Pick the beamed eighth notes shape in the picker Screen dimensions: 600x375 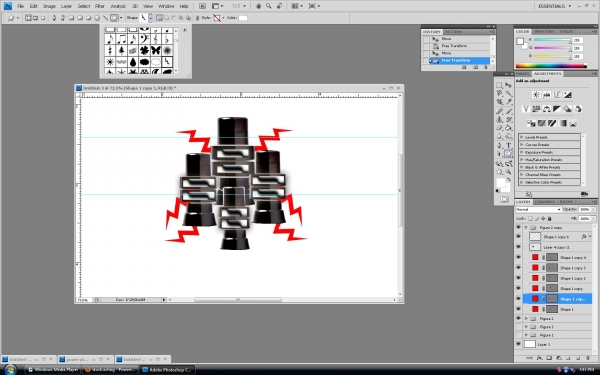[x=122, y=39]
